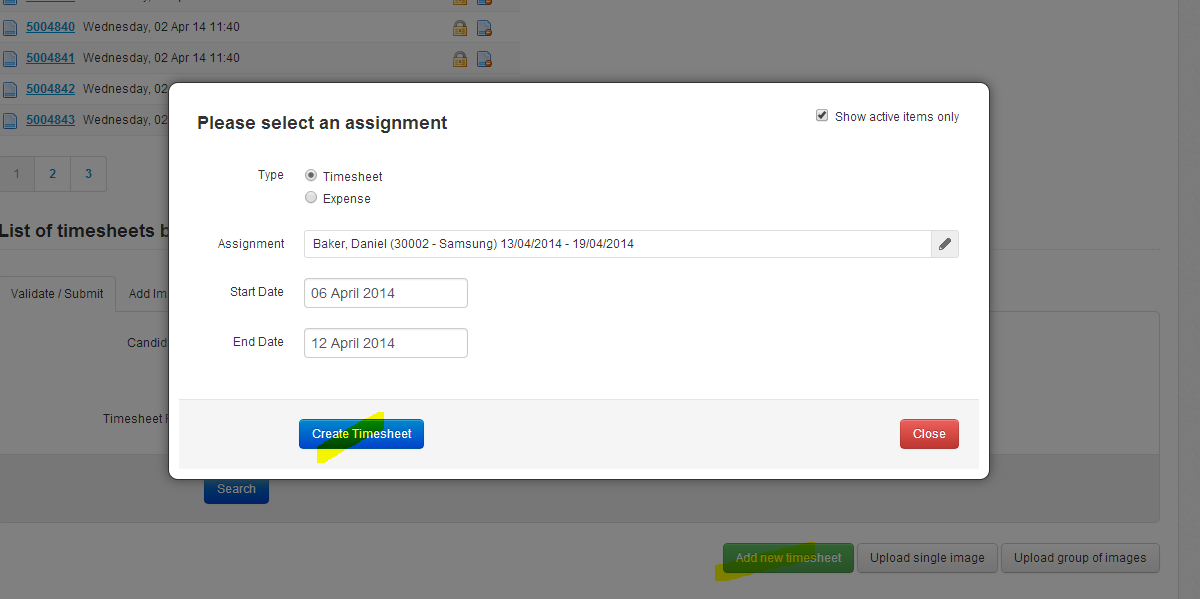Viewport: 1200px width, 599px height.
Task: Click the date text in row 5004840
Action: pos(161,27)
